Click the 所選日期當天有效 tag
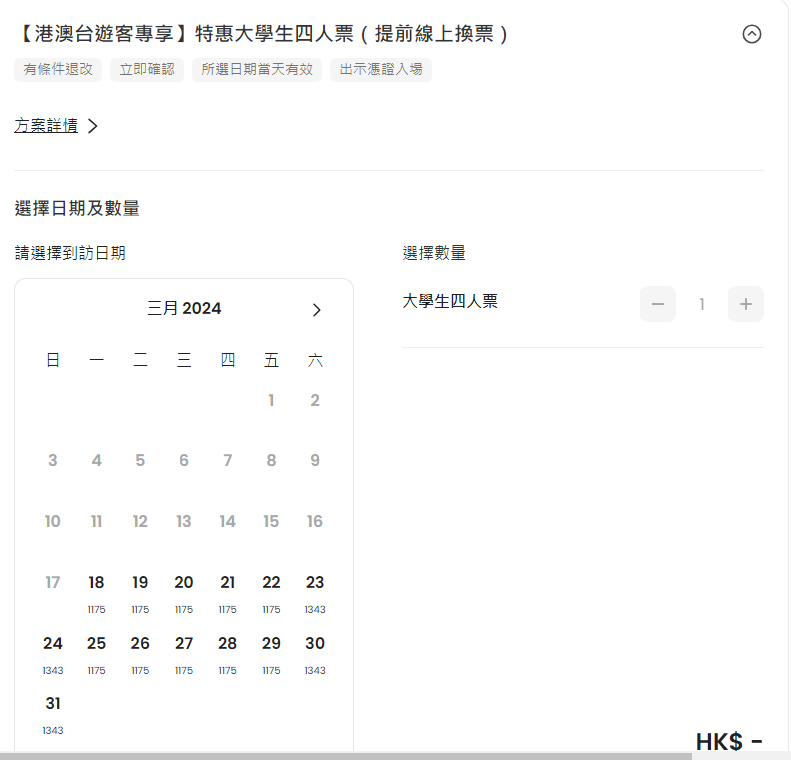The height and width of the screenshot is (760, 791). pos(257,70)
